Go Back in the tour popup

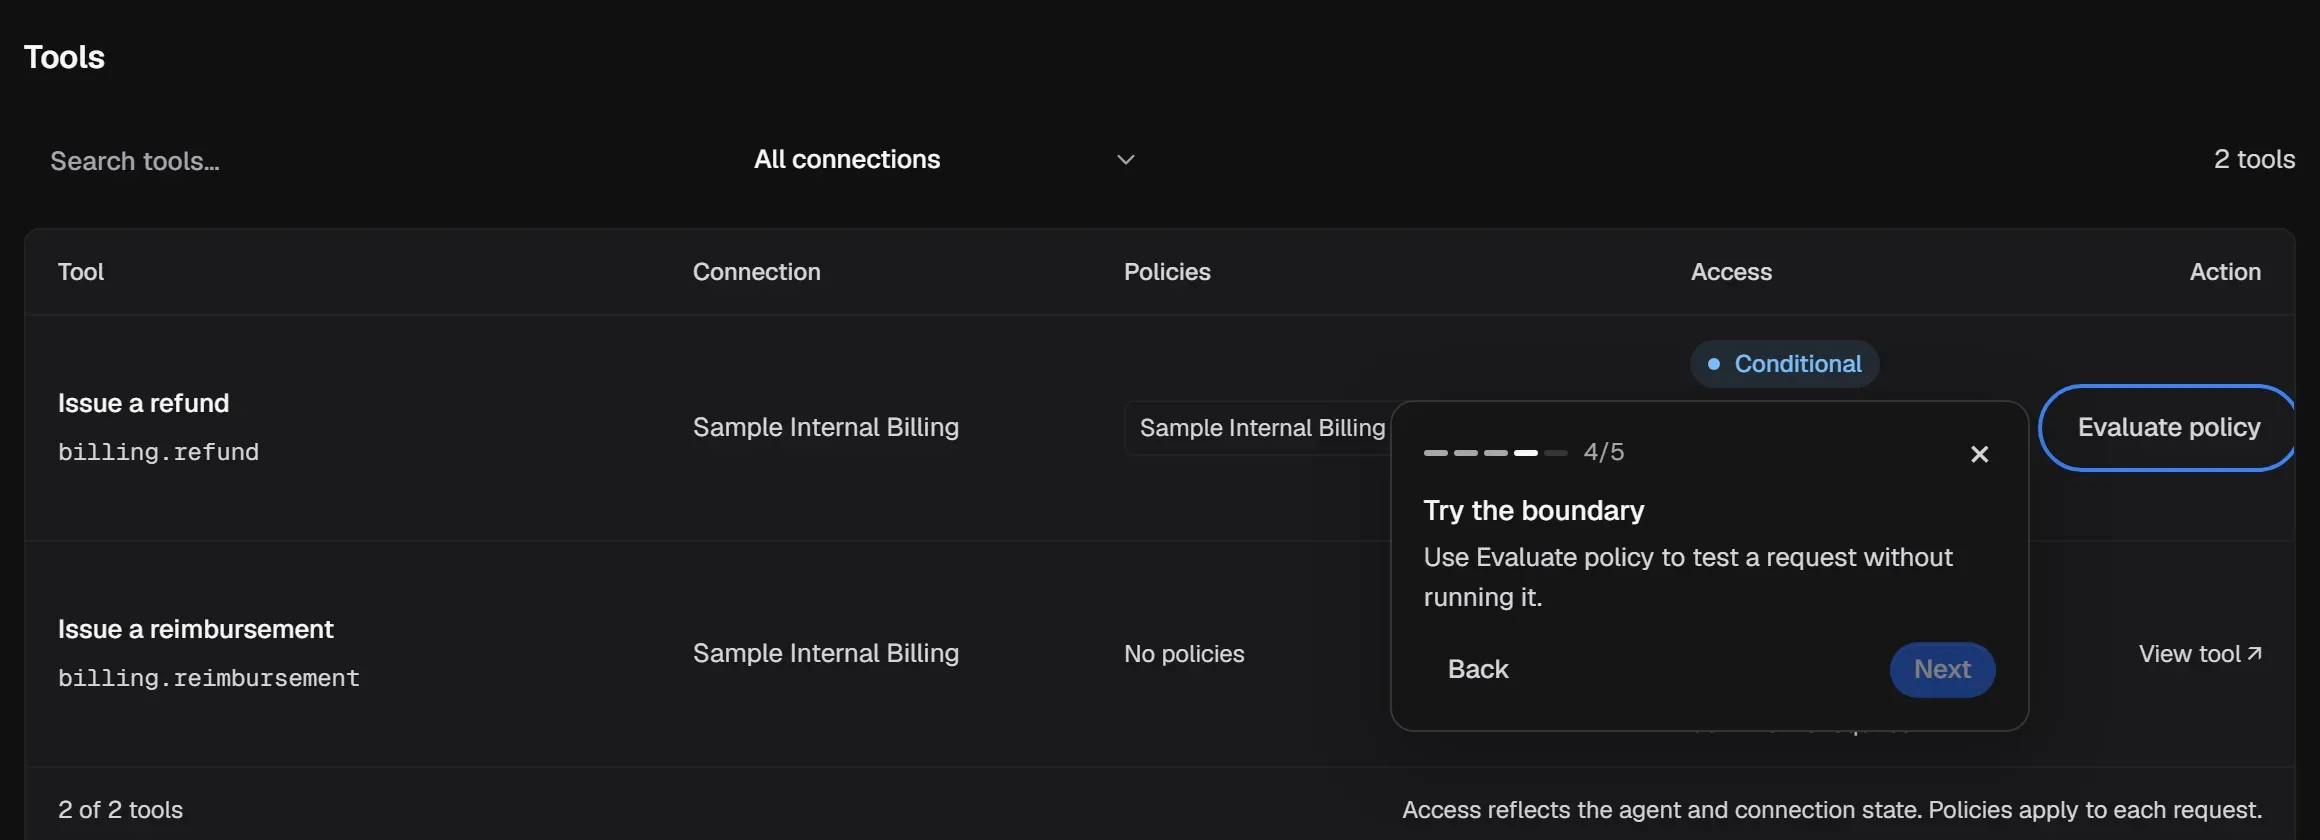tap(1478, 669)
